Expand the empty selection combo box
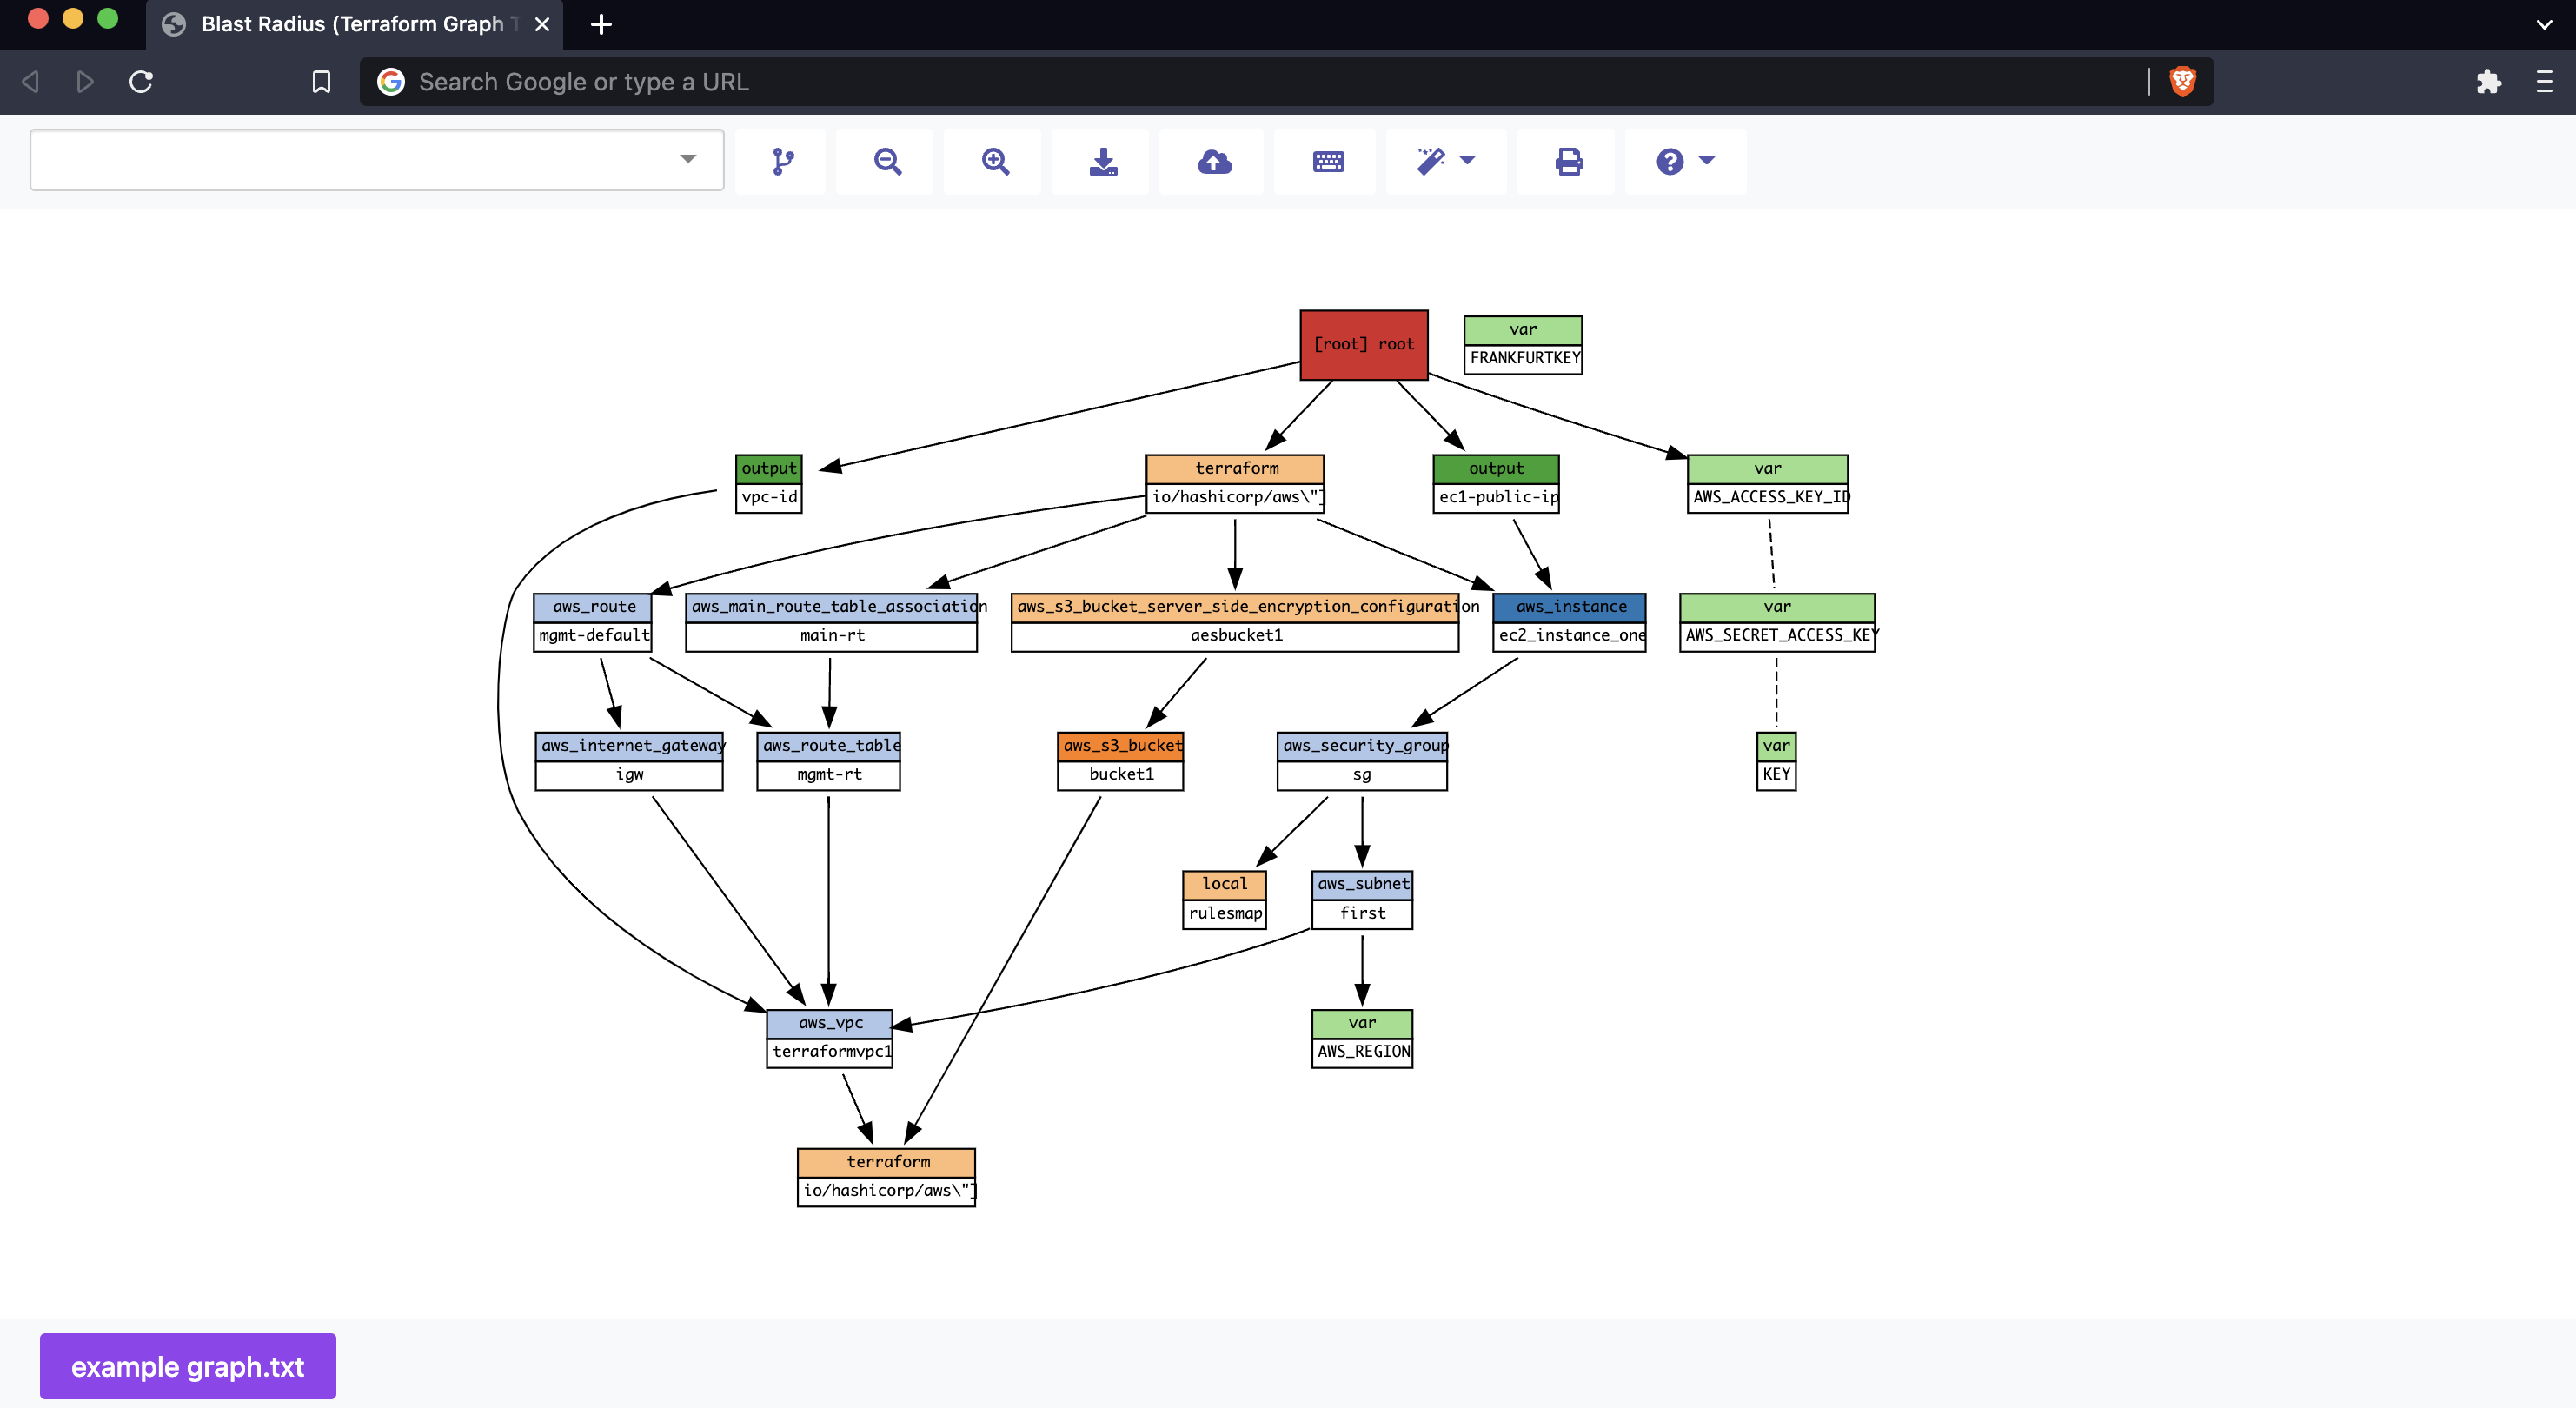Screen dimensions: 2576x1408 377,160
